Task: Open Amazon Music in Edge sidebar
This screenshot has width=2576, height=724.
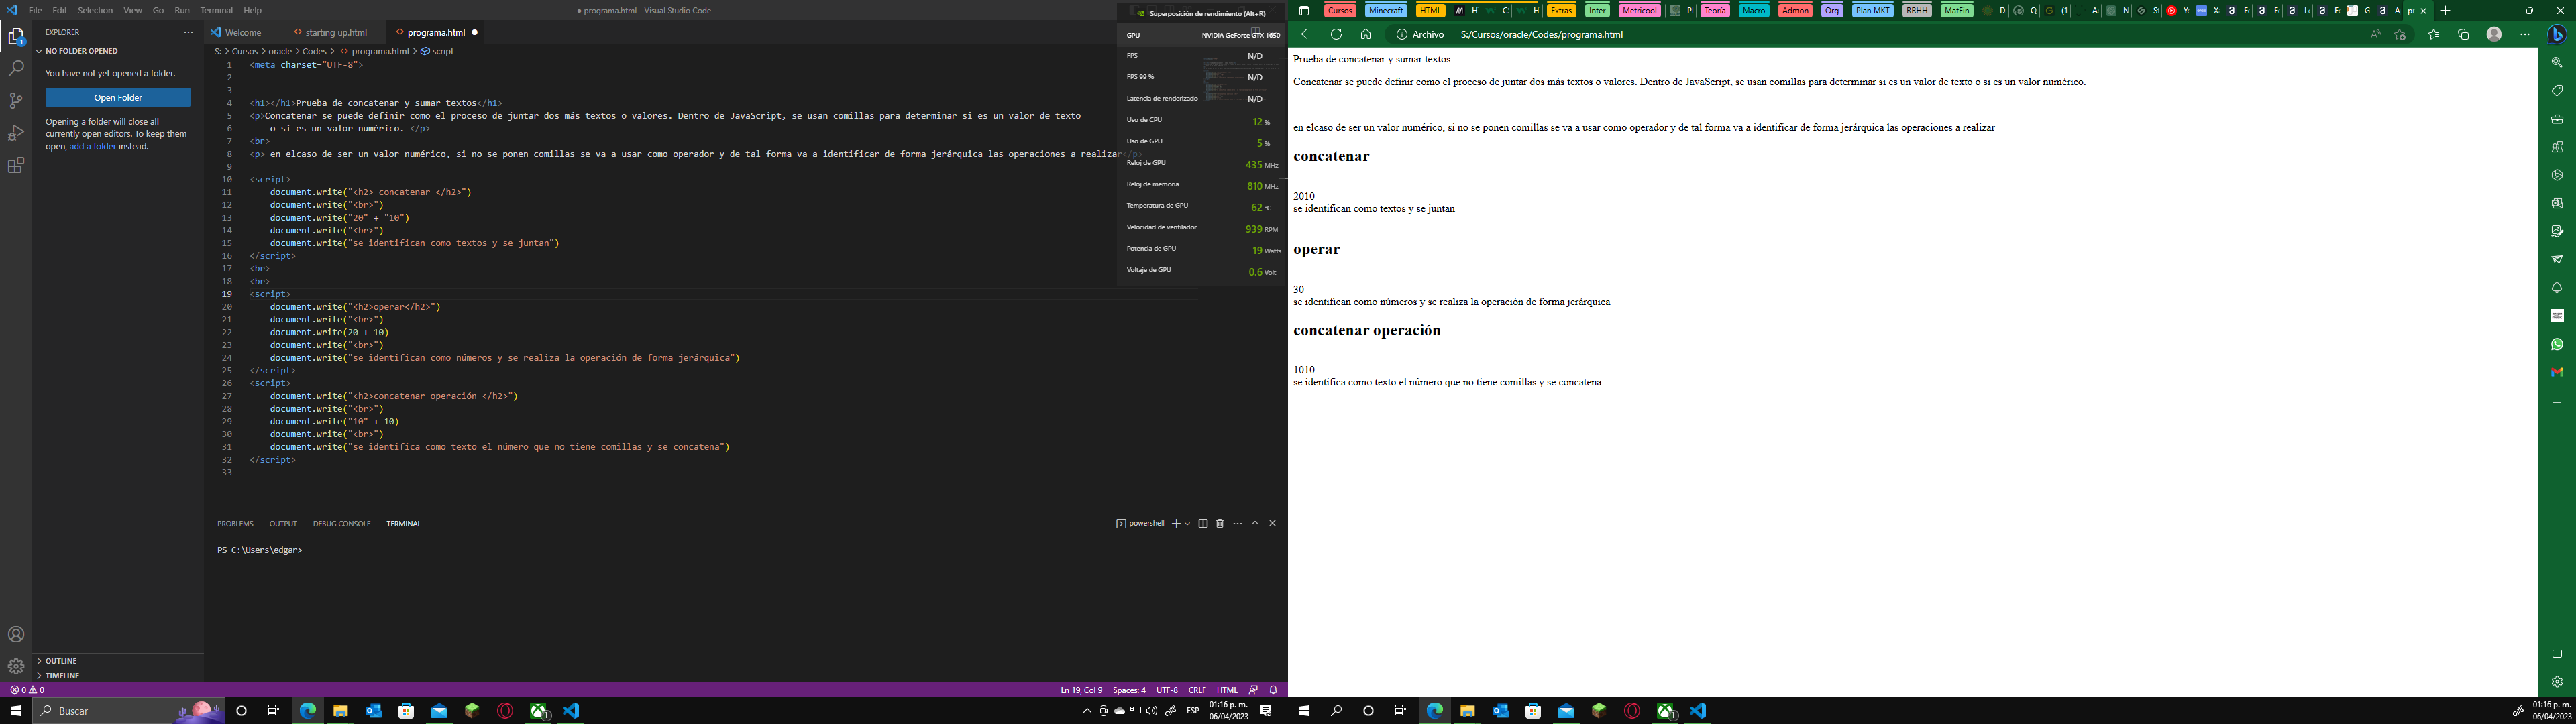Action: 2557,316
